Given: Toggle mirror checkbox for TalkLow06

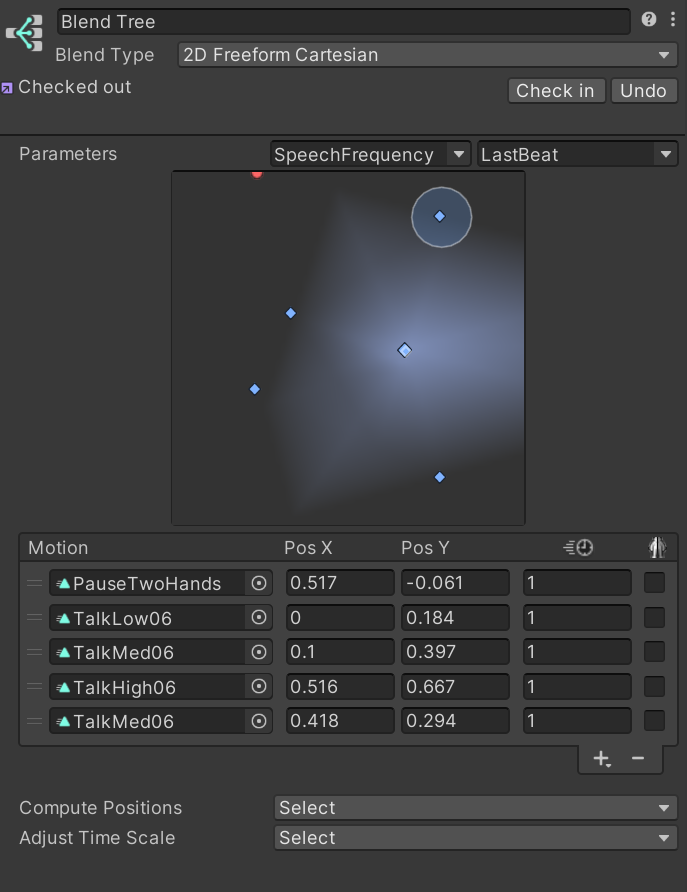Looking at the screenshot, I should pos(654,618).
